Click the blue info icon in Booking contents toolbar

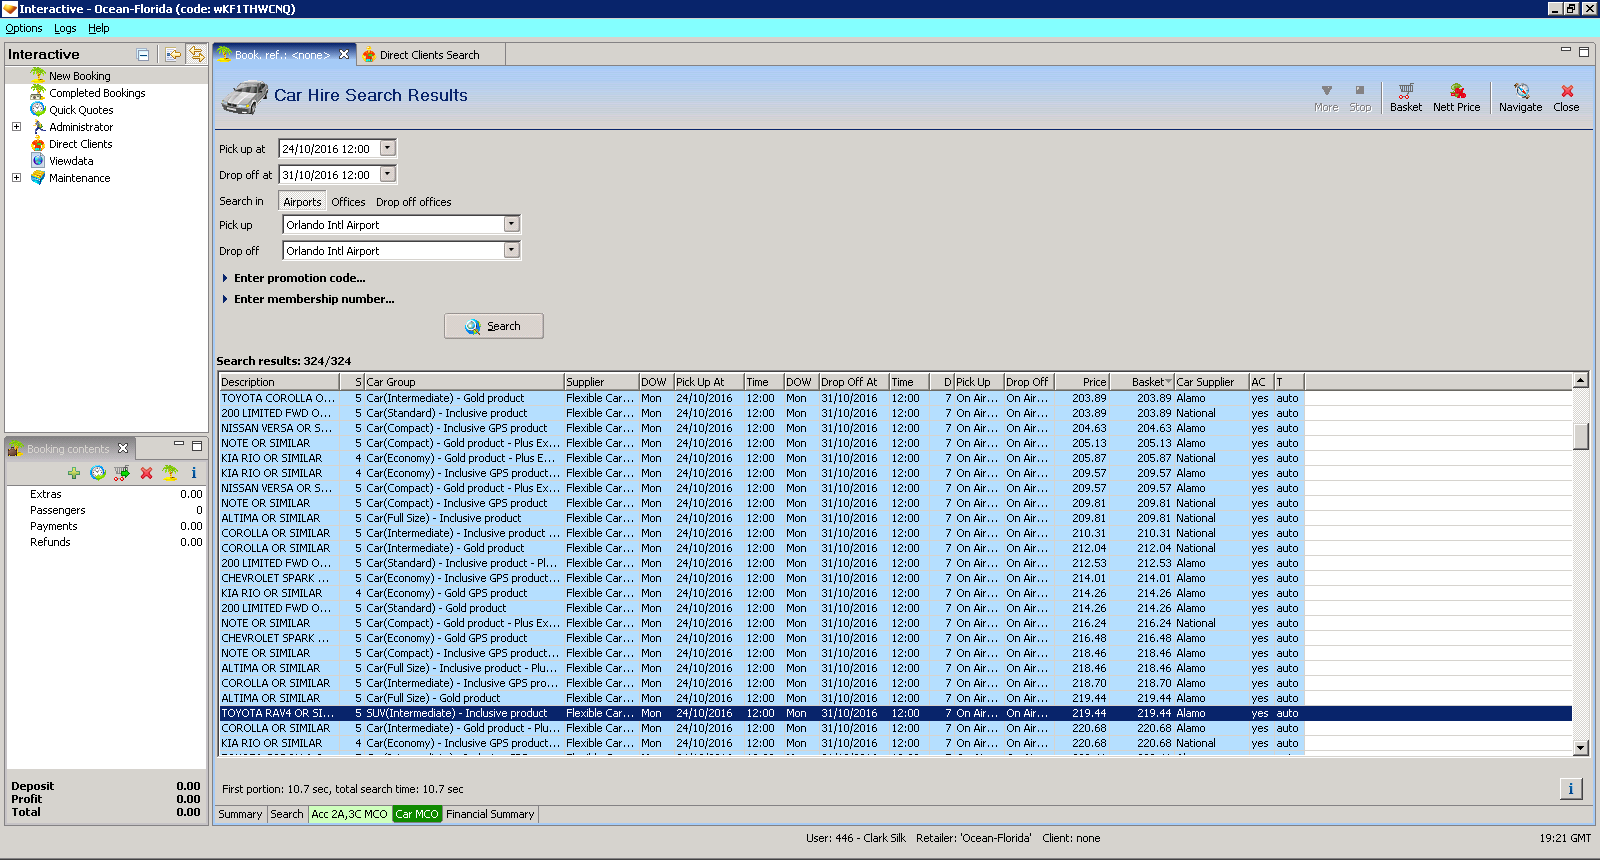pyautogui.click(x=194, y=473)
